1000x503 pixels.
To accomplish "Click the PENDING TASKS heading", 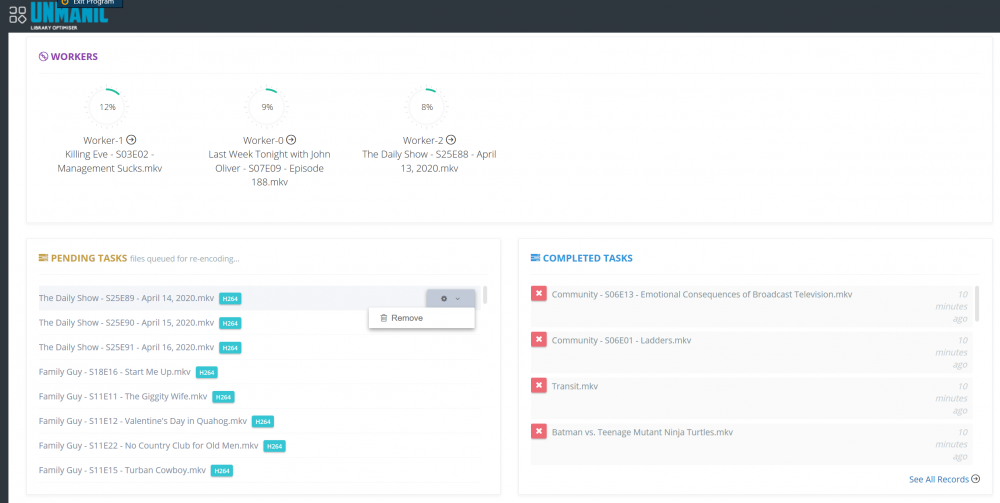I will point(89,258).
